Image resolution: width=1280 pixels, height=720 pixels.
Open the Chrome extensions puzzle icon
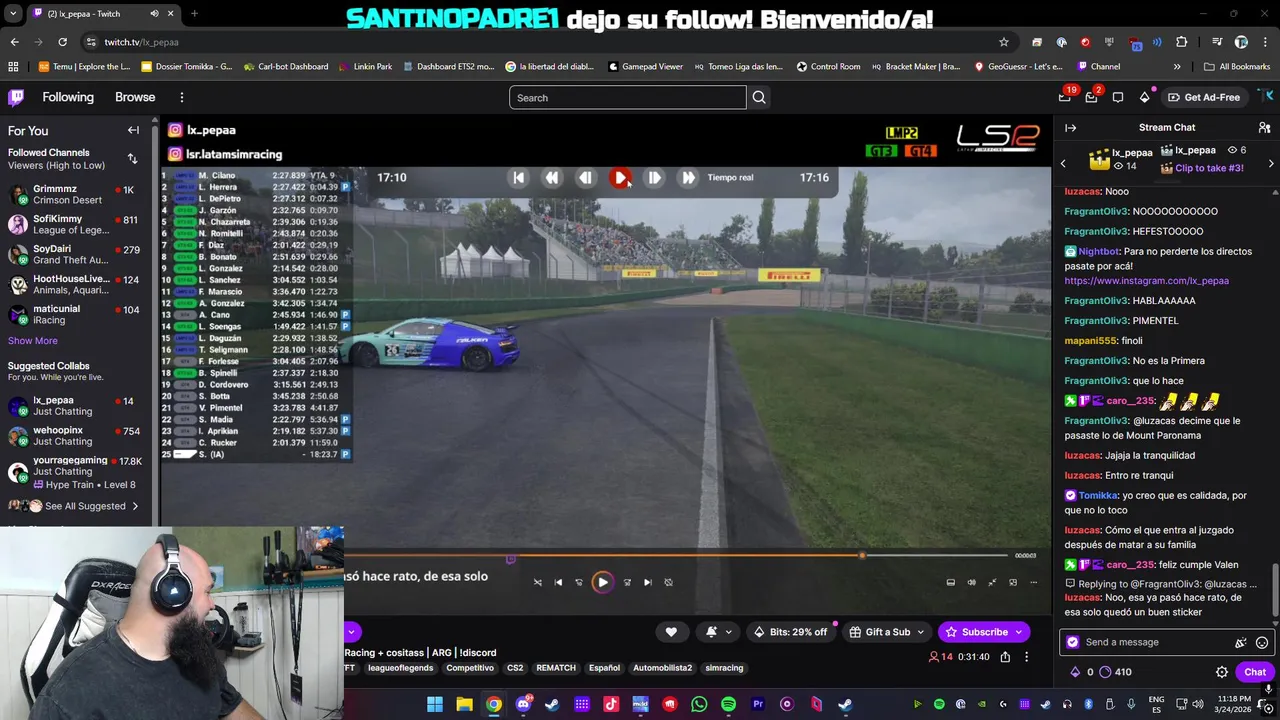[x=1181, y=42]
